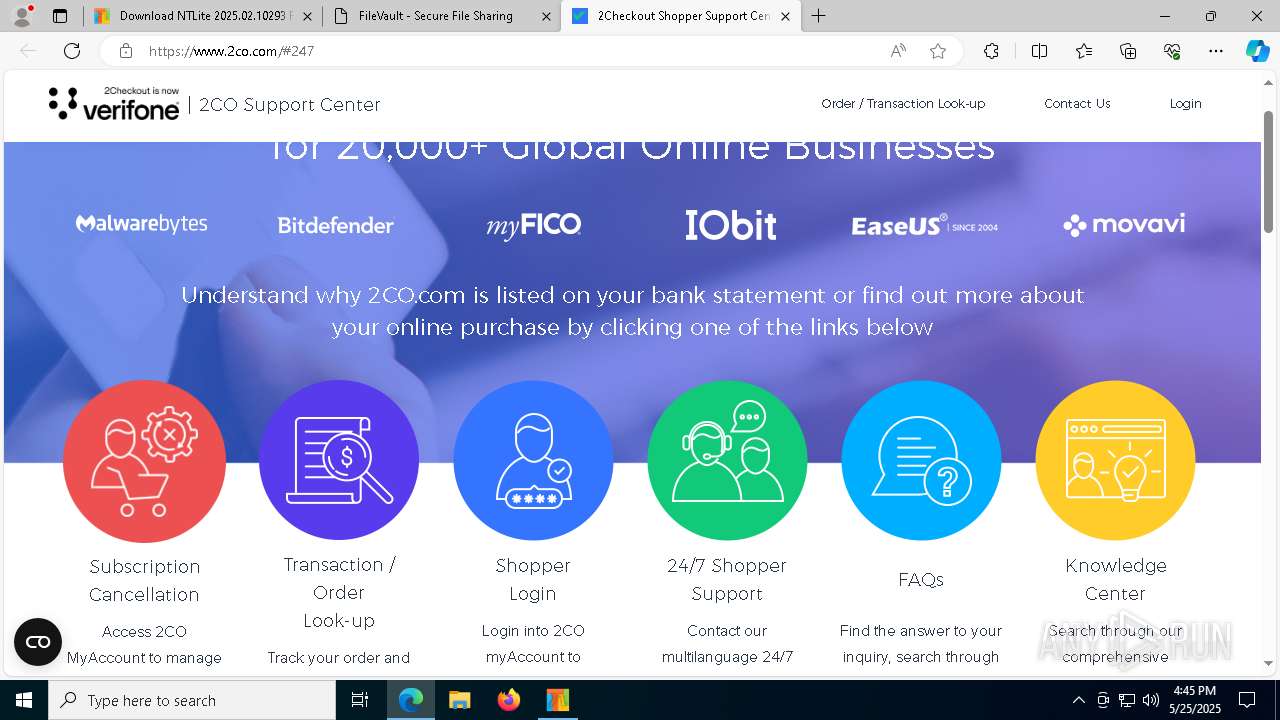
Task: Click the Windows taskbar search box
Action: coord(192,700)
